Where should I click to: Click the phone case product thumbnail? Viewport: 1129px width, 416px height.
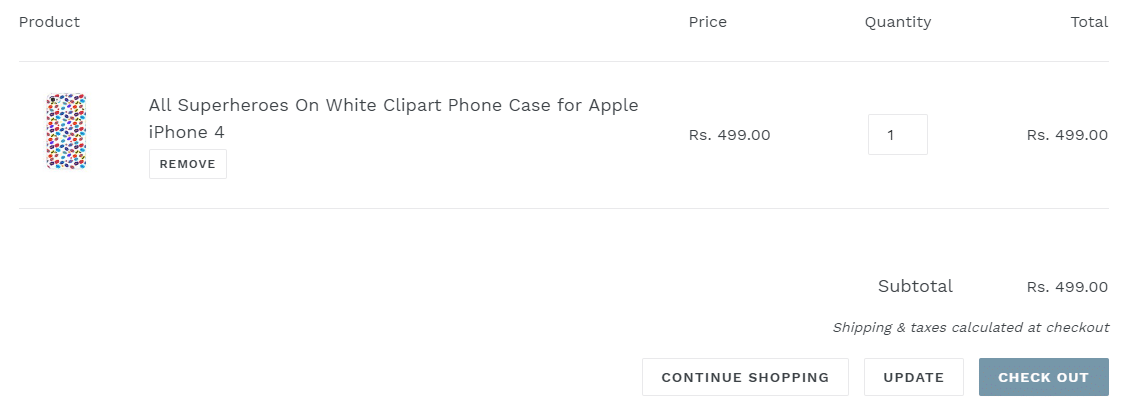(x=66, y=132)
